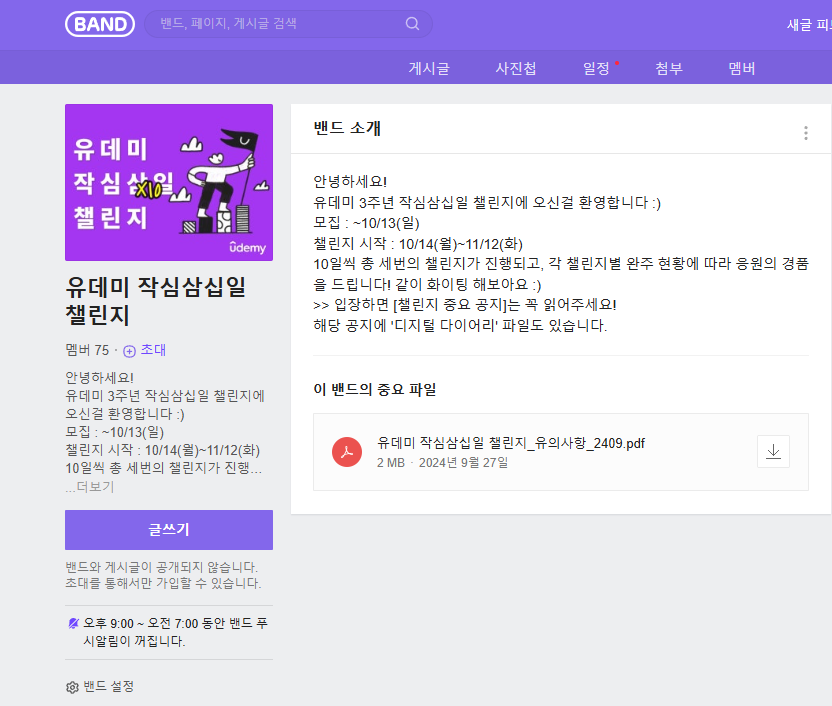The height and width of the screenshot is (706, 832).
Task: Click the 밴드 소개 heading
Action: [347, 128]
